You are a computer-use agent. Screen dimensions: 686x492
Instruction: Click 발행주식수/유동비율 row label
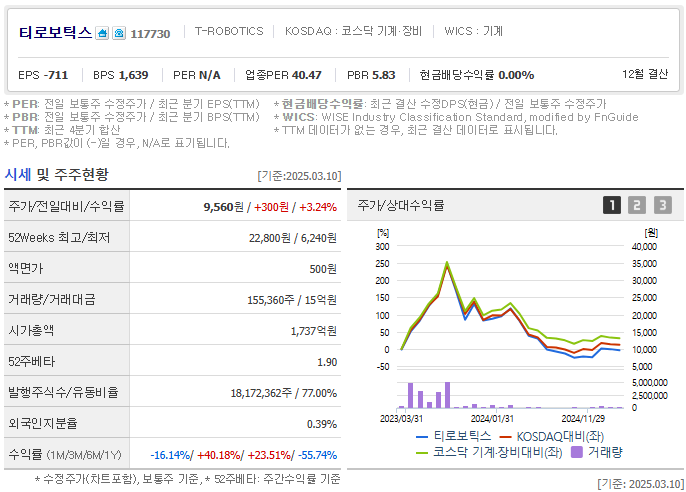tap(63, 392)
